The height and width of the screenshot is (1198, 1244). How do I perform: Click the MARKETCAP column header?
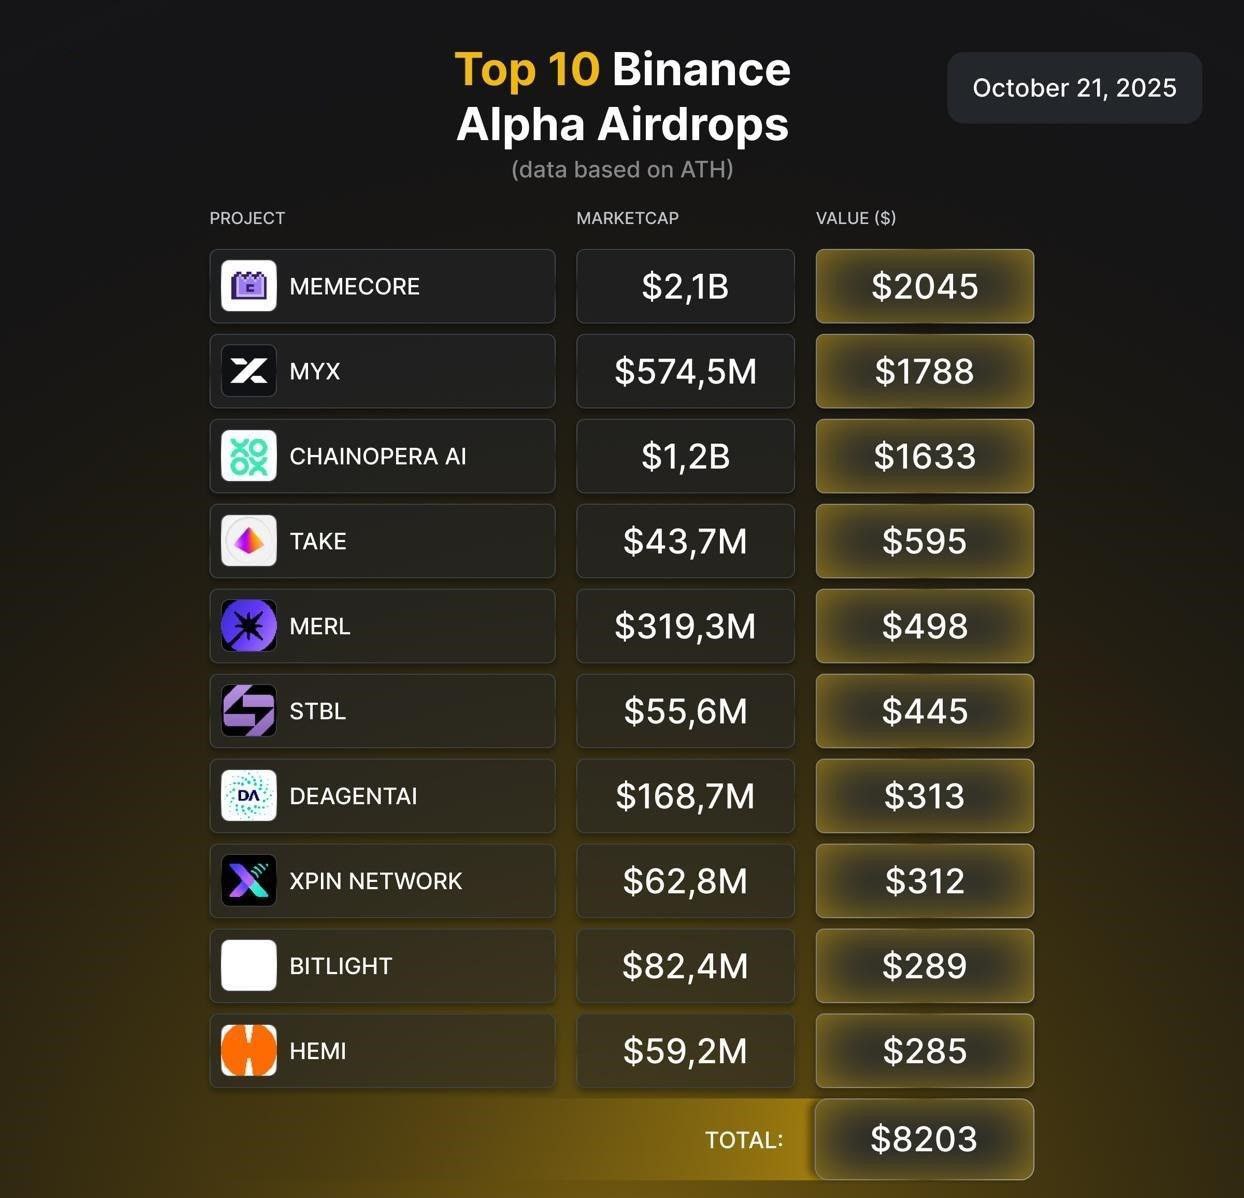[627, 218]
